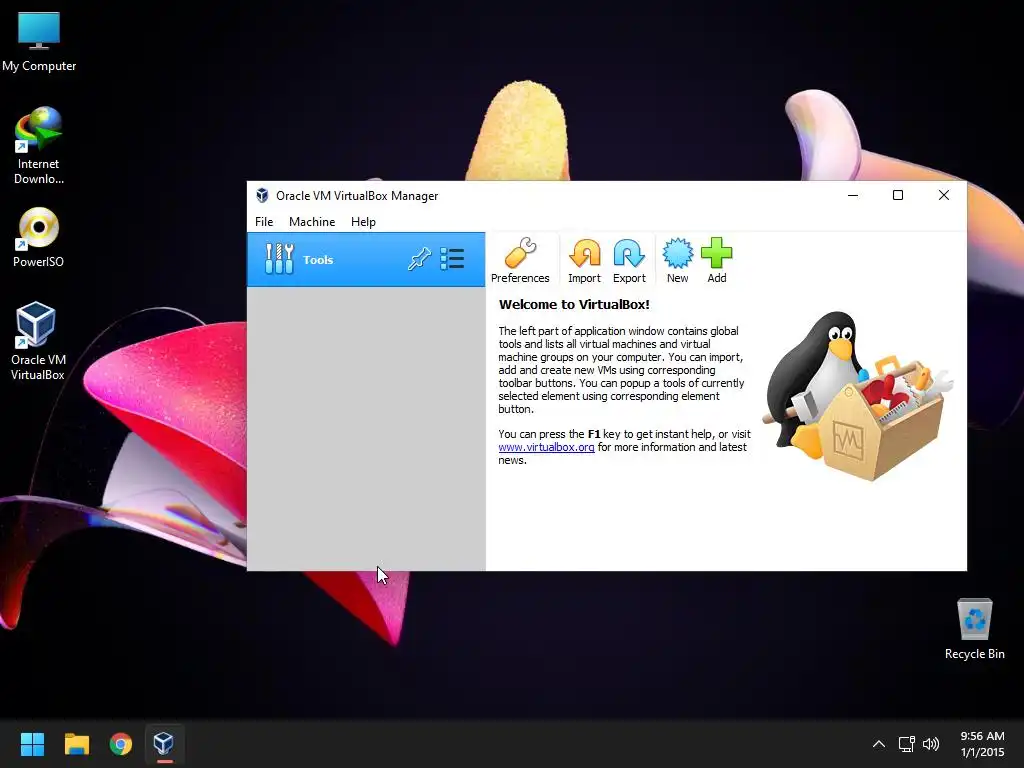Open the clock showing 9:56 AM
This screenshot has width=1024, height=768.
click(982, 744)
